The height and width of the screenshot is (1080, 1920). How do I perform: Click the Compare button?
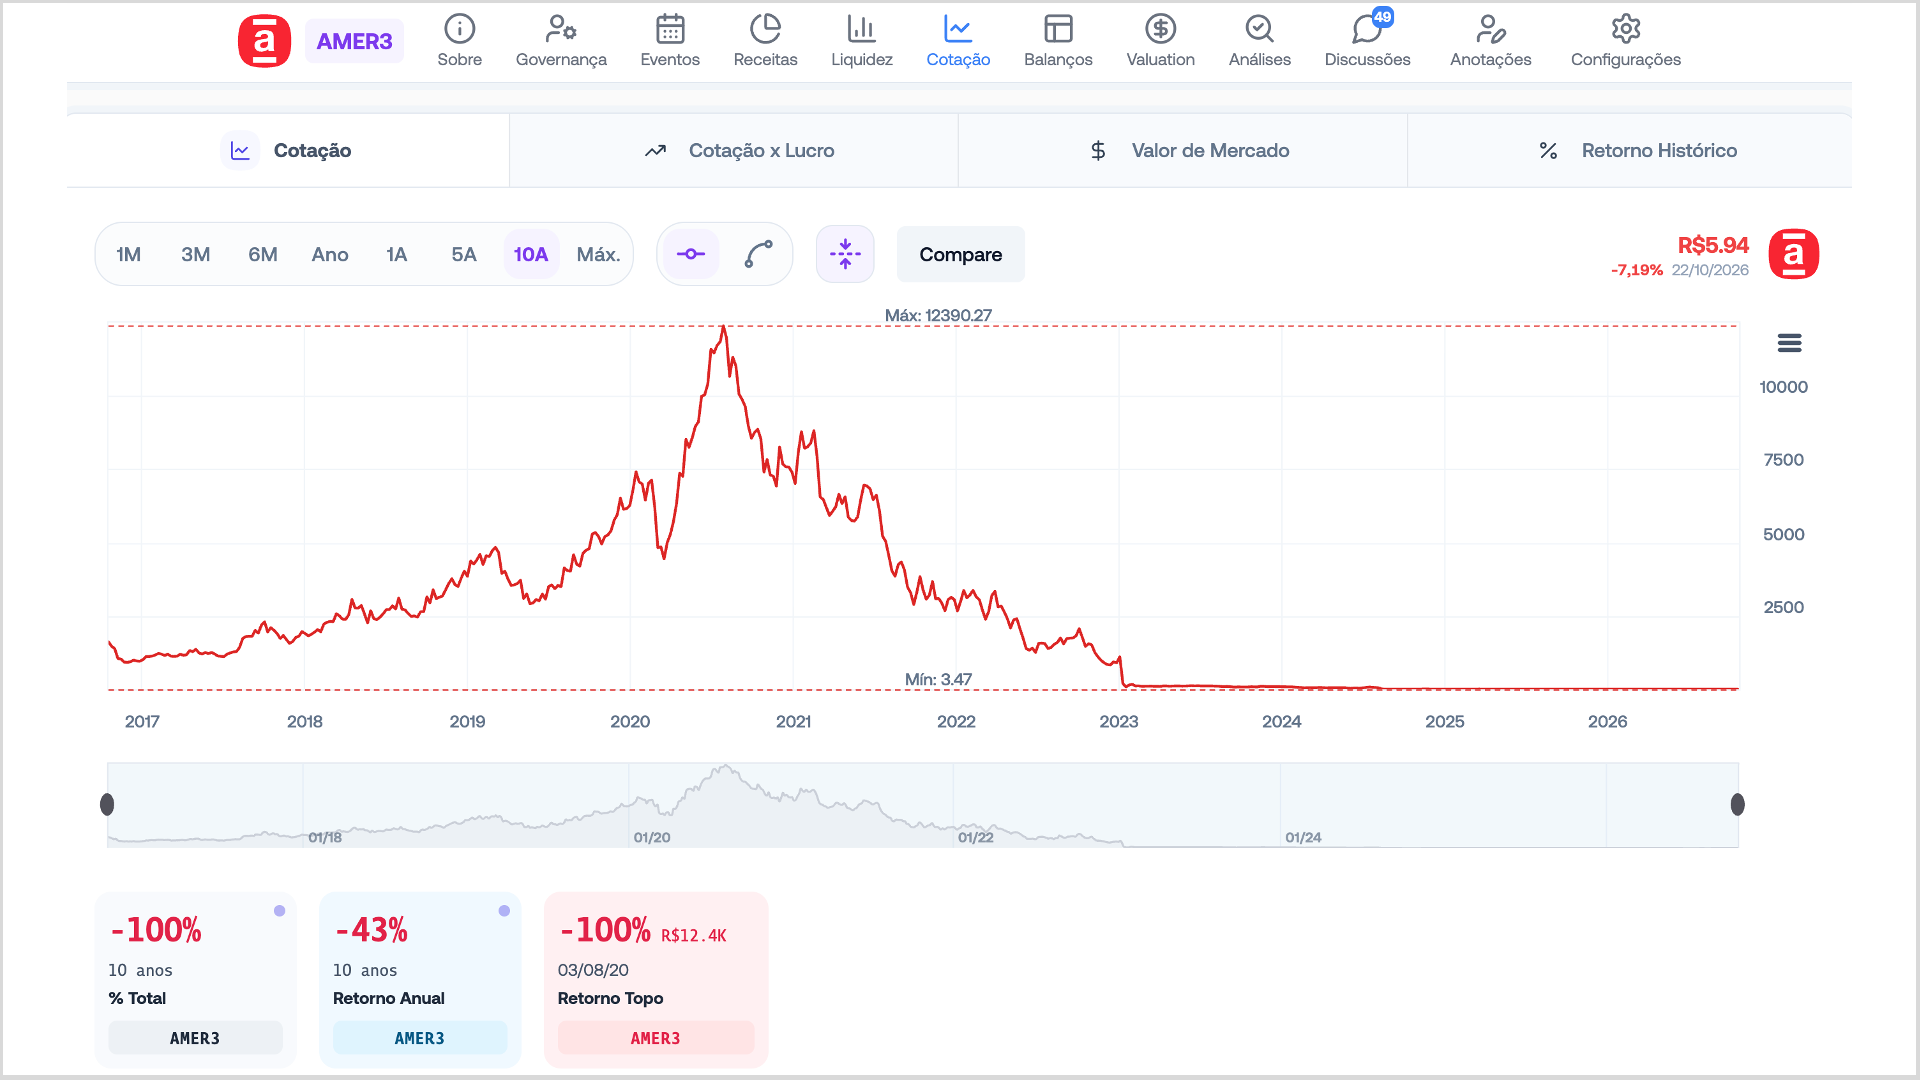point(961,254)
